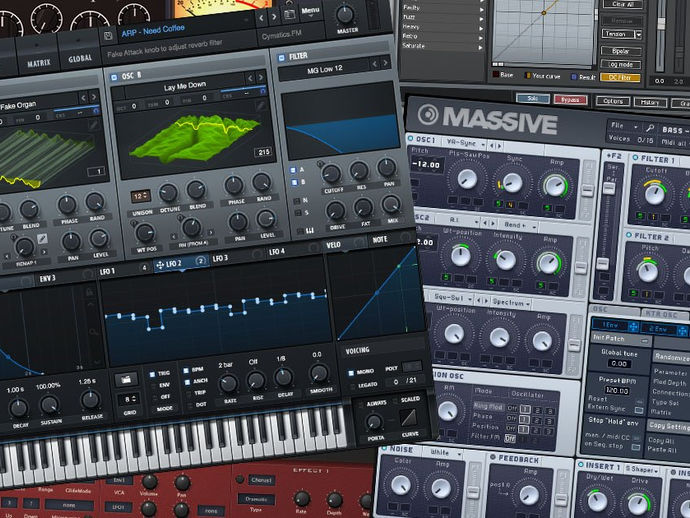The height and width of the screenshot is (518, 690).
Task: Click the Serum portamento CURVE shape display
Action: (409, 418)
